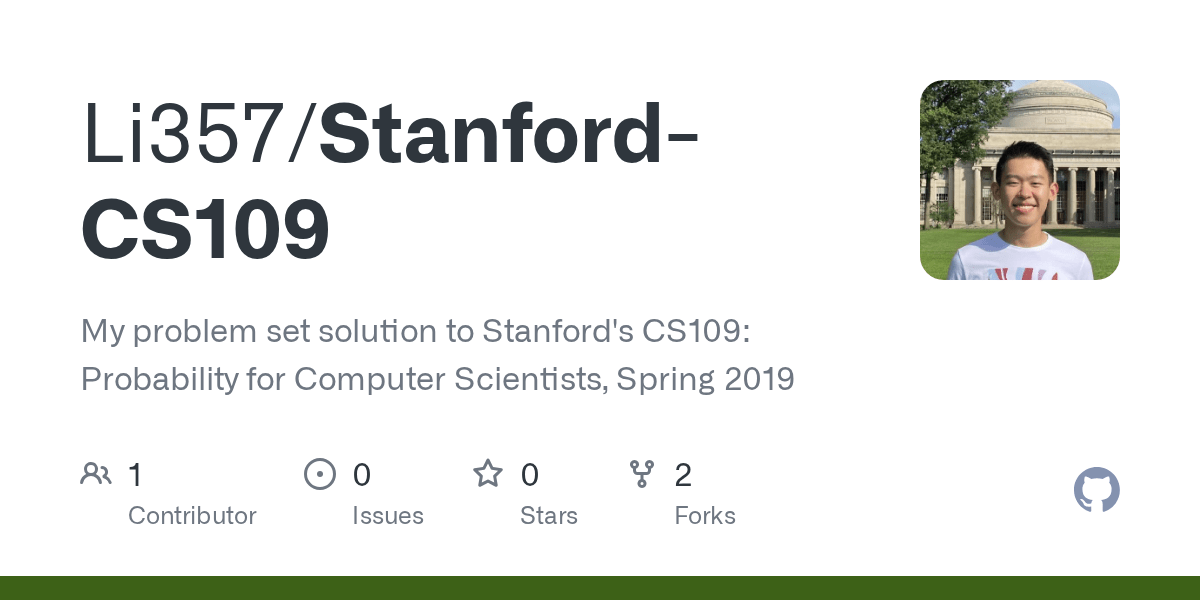
Task: Open the profile avatar photo
Action: coord(1019,180)
